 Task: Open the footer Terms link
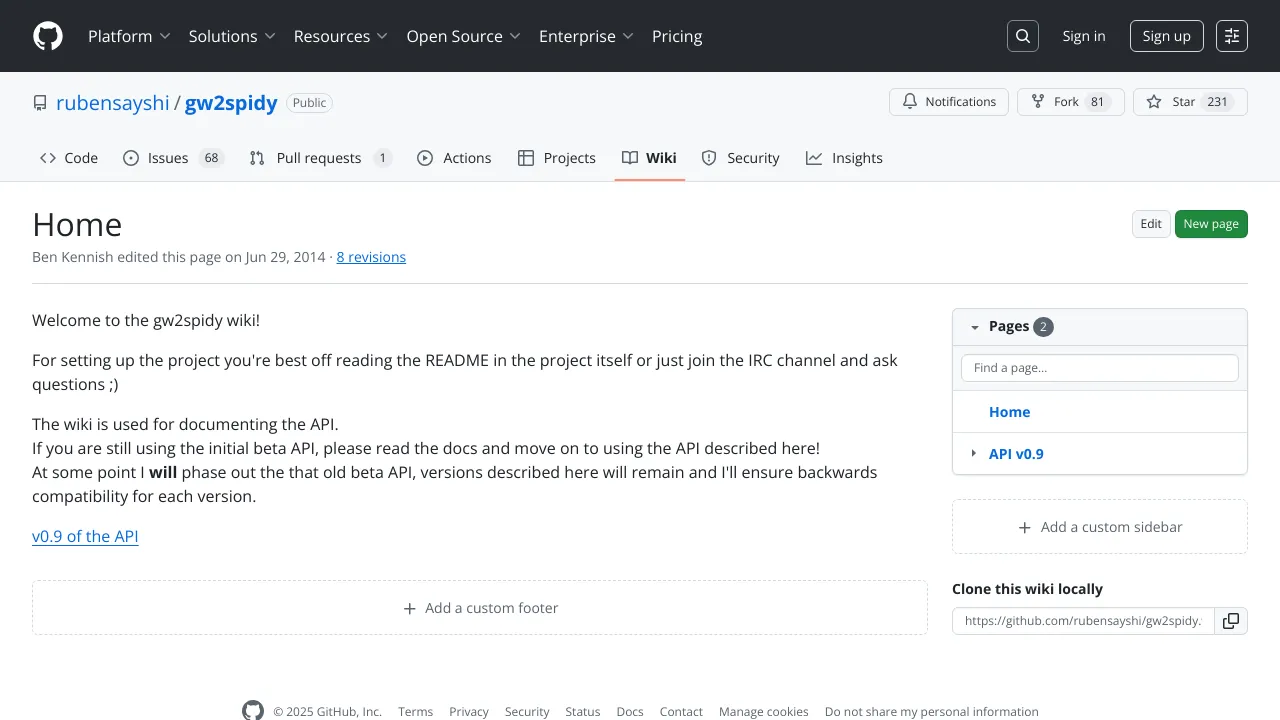(415, 712)
